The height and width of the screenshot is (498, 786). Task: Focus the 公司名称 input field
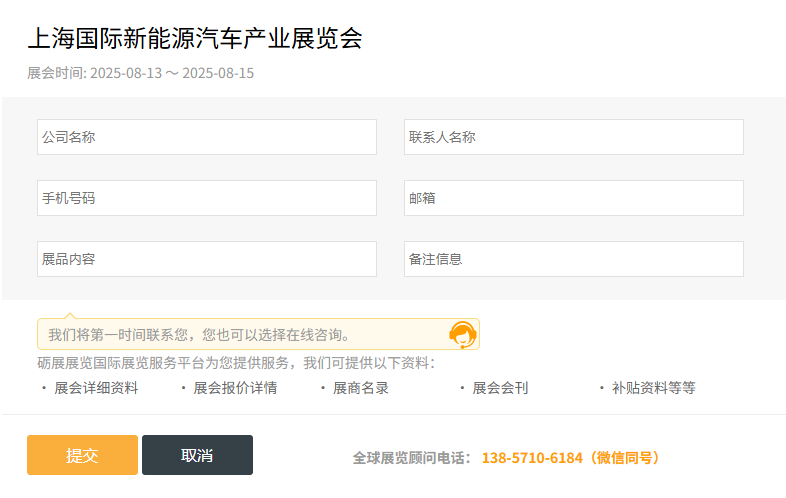click(x=207, y=137)
